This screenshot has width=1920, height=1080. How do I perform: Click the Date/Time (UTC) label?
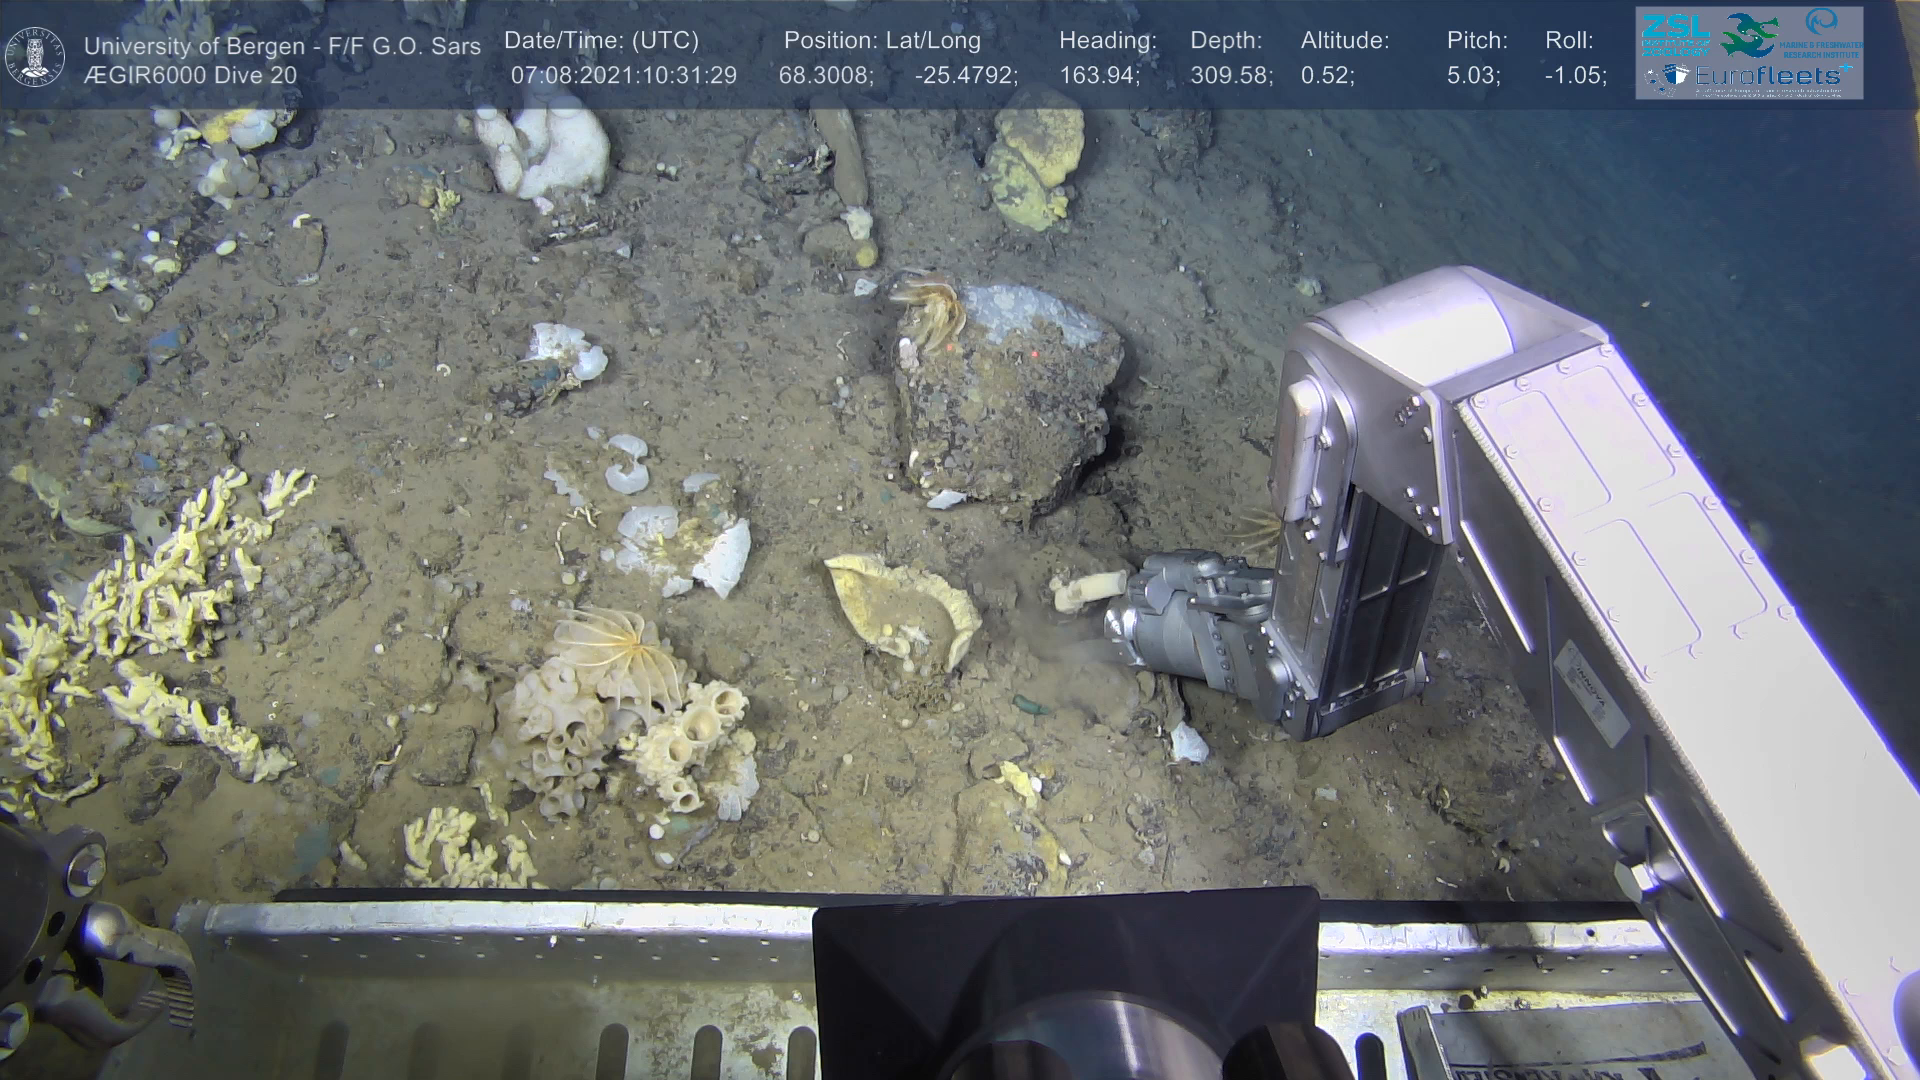[601, 41]
